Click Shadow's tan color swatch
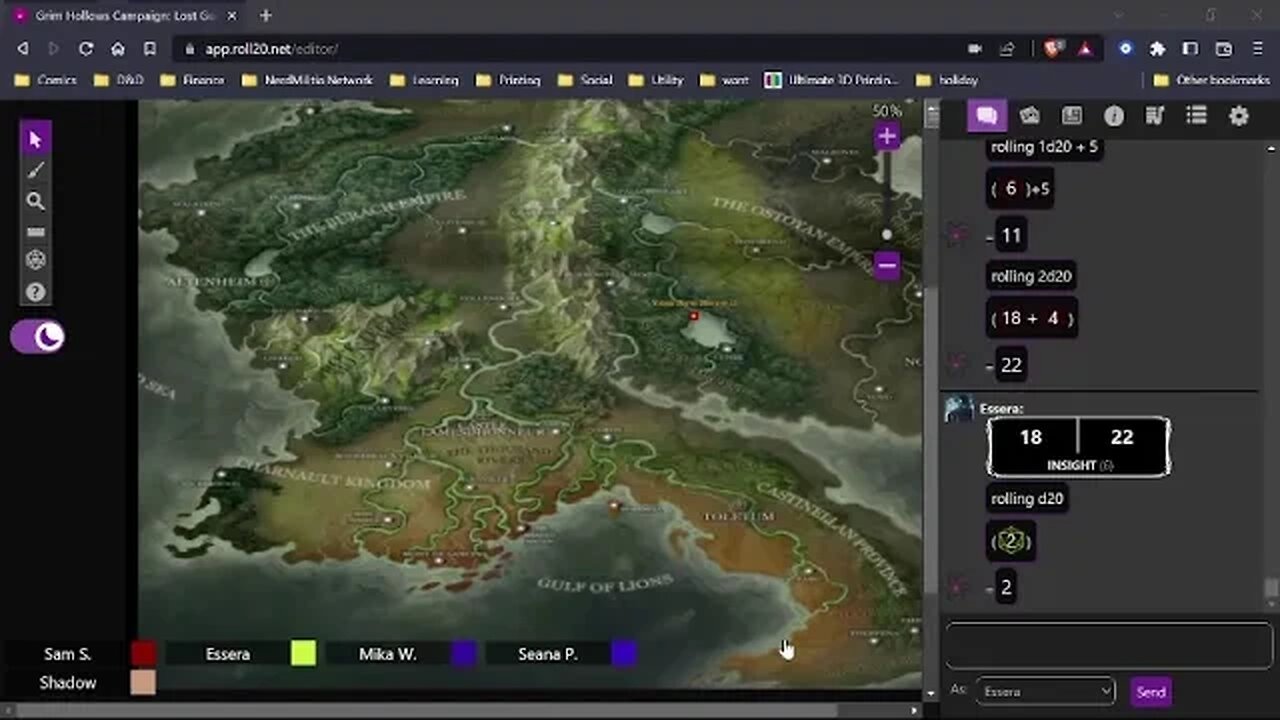 click(143, 683)
